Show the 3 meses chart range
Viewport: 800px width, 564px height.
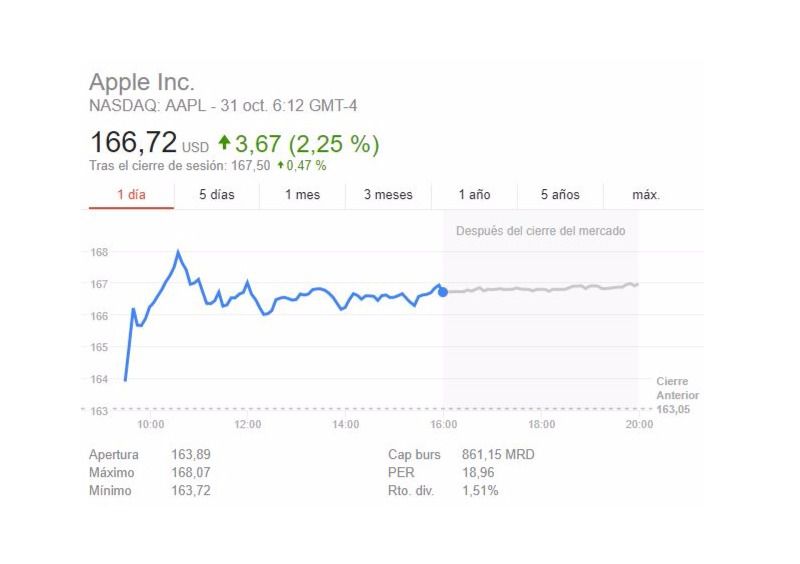388,195
